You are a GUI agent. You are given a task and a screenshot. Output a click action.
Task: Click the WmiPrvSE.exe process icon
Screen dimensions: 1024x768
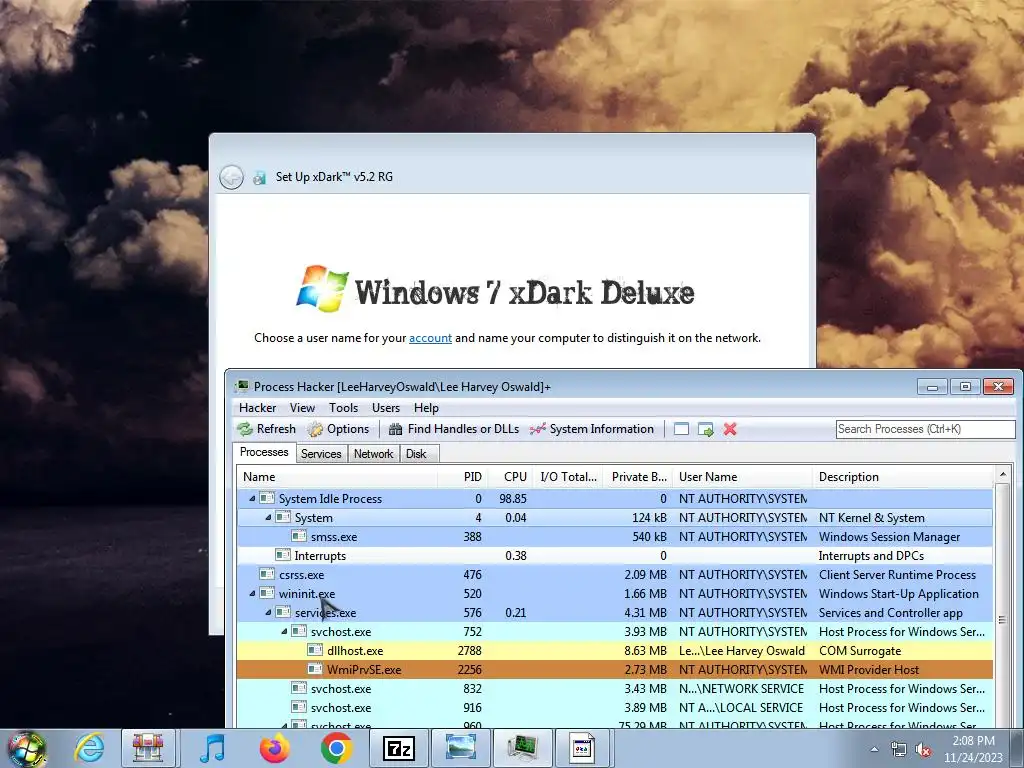315,669
